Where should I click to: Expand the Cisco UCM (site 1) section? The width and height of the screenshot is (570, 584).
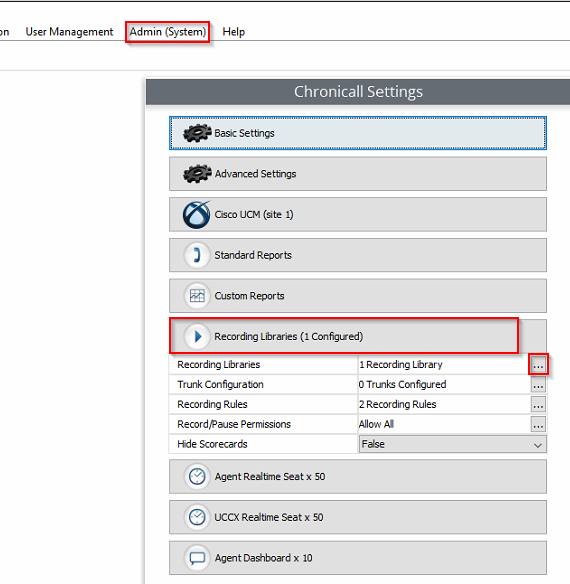358,215
